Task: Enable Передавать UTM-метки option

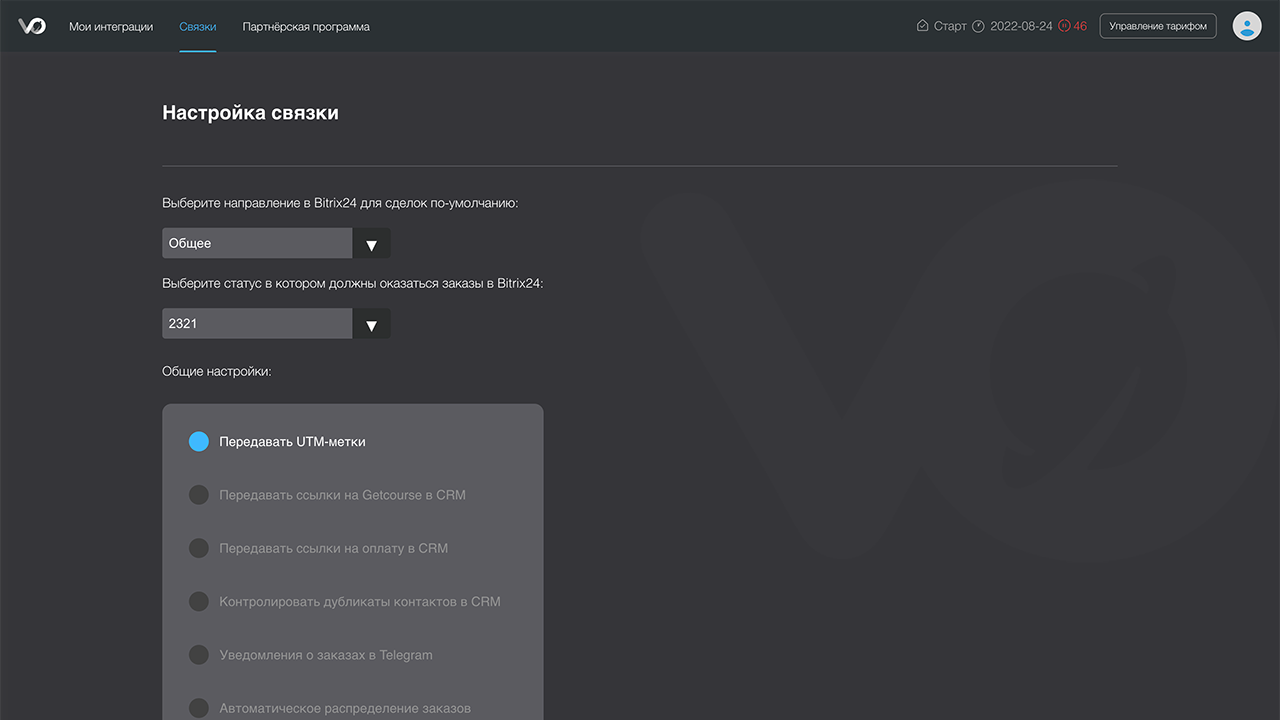Action: pyautogui.click(x=199, y=441)
